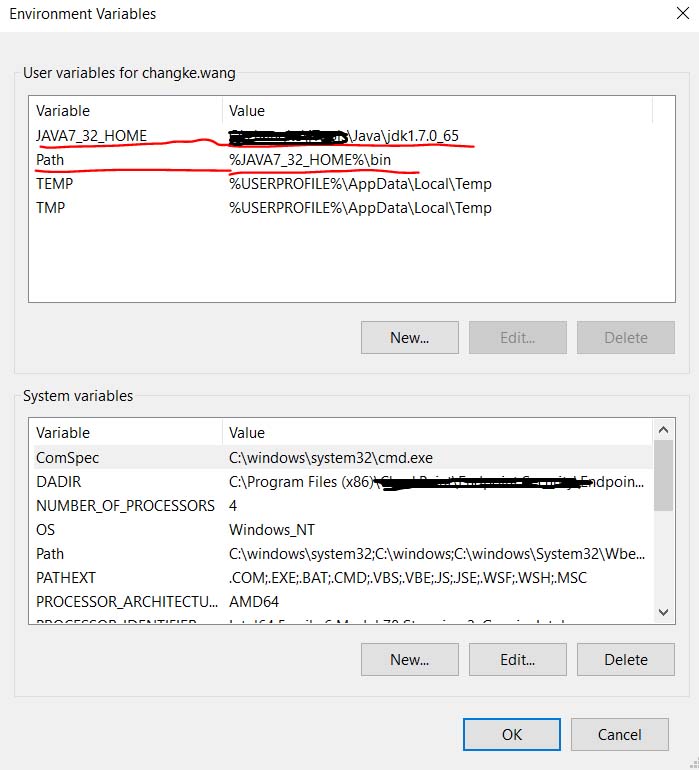This screenshot has width=699, height=770.
Task: Click the jdk1.7.0_65 value cell
Action: coord(344,136)
